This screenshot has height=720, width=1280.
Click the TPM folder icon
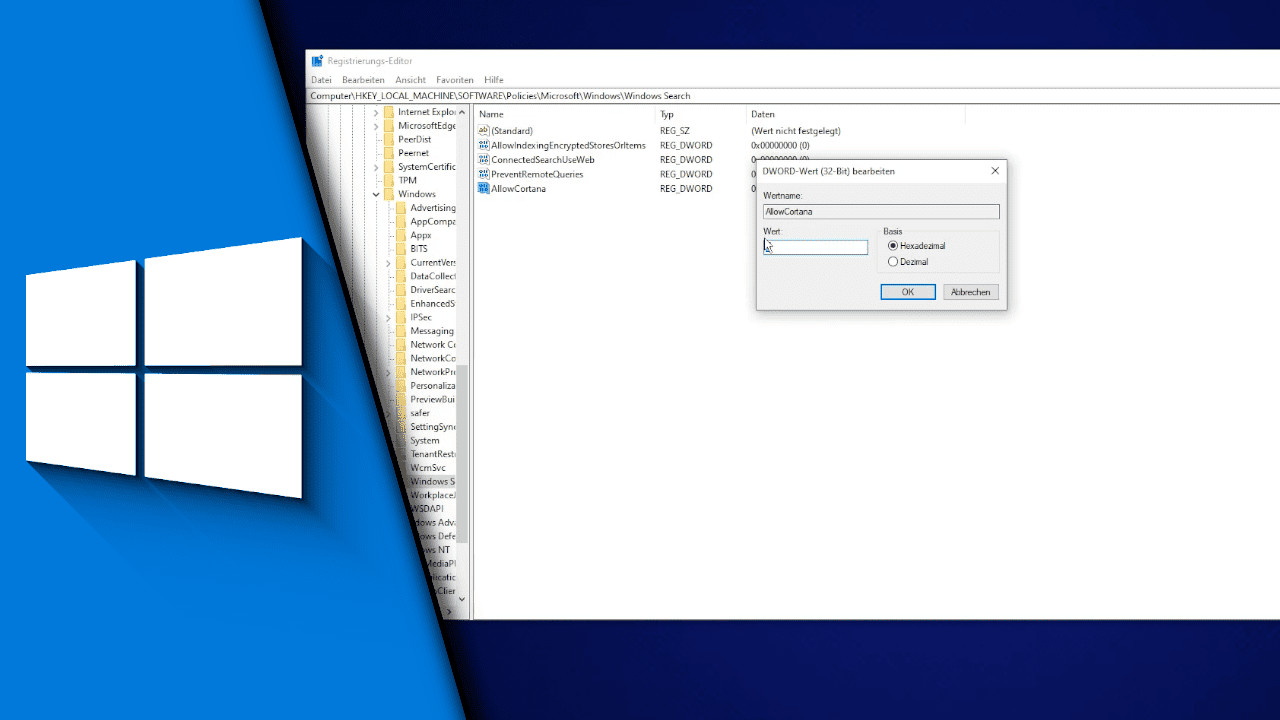point(389,180)
